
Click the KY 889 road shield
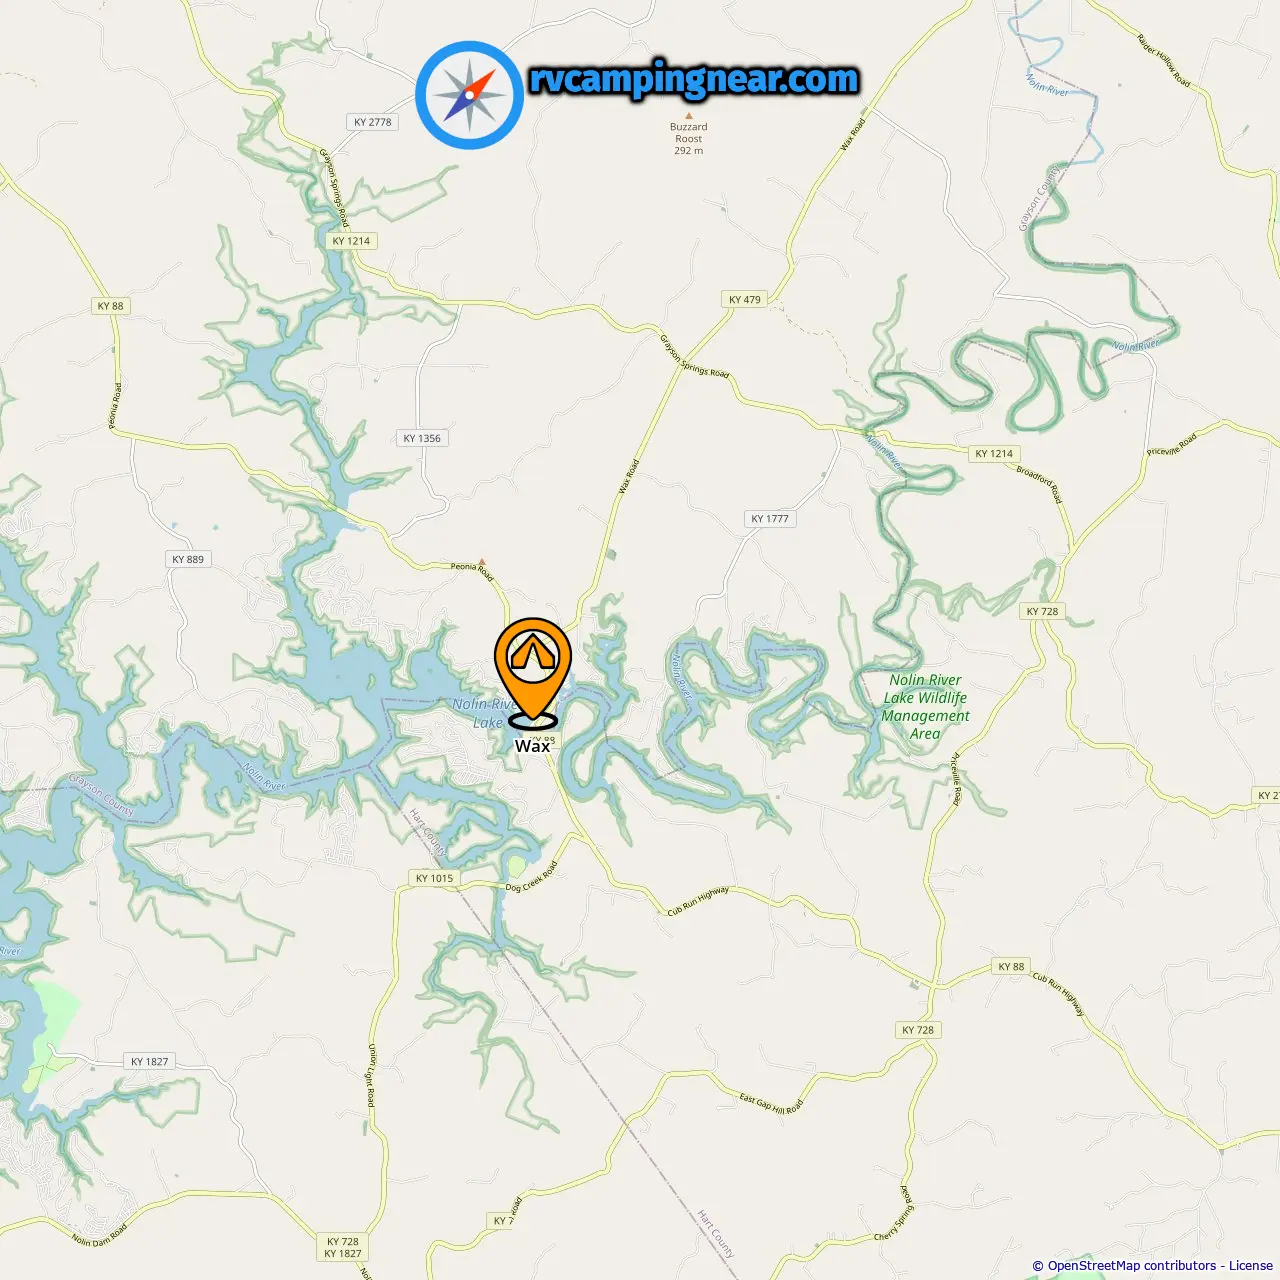(x=188, y=559)
